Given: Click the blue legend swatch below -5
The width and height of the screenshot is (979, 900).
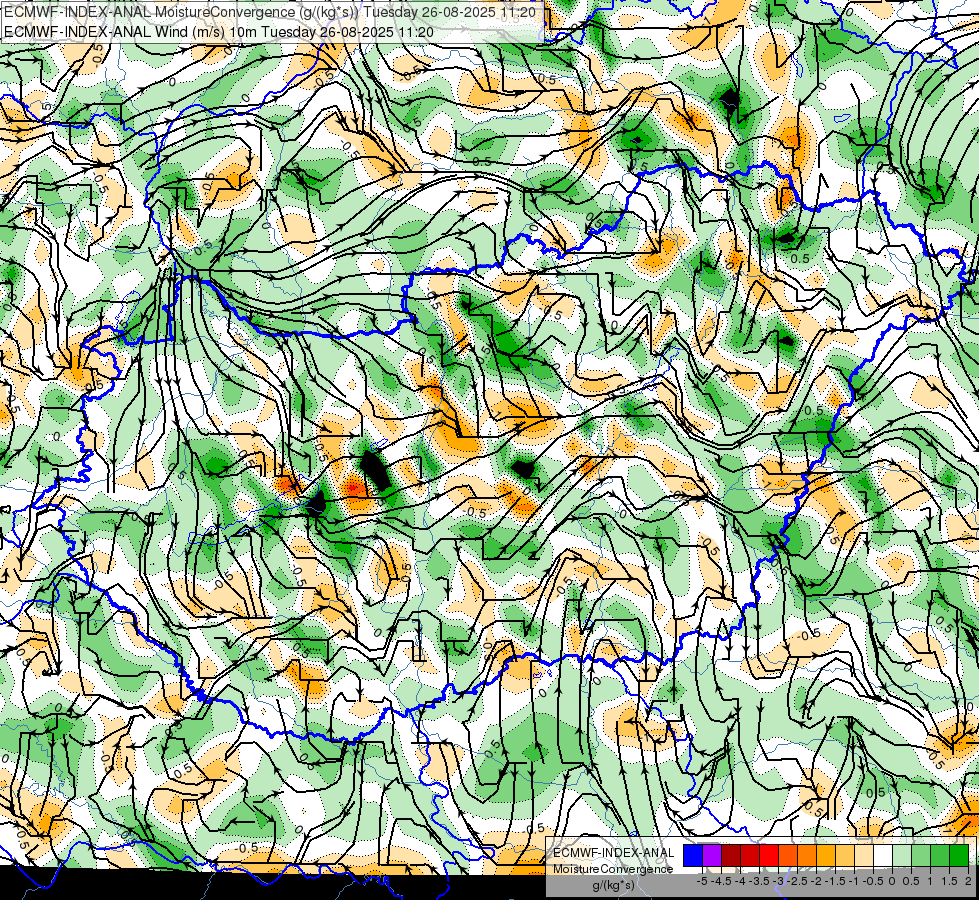Looking at the screenshot, I should tap(693, 856).
